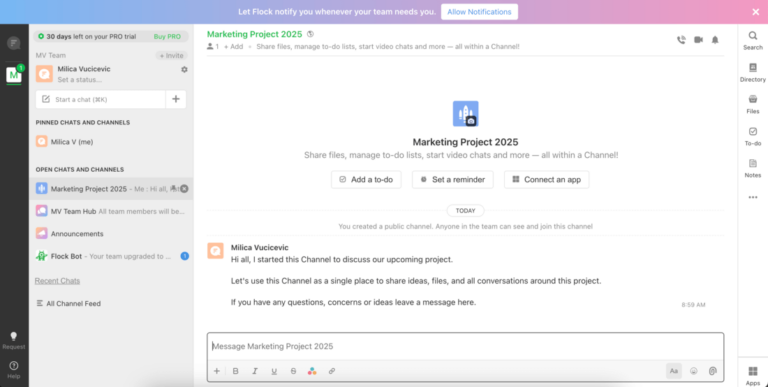This screenshot has width=768, height=387.
Task: Click the plus button to create new chat
Action: [x=176, y=99]
